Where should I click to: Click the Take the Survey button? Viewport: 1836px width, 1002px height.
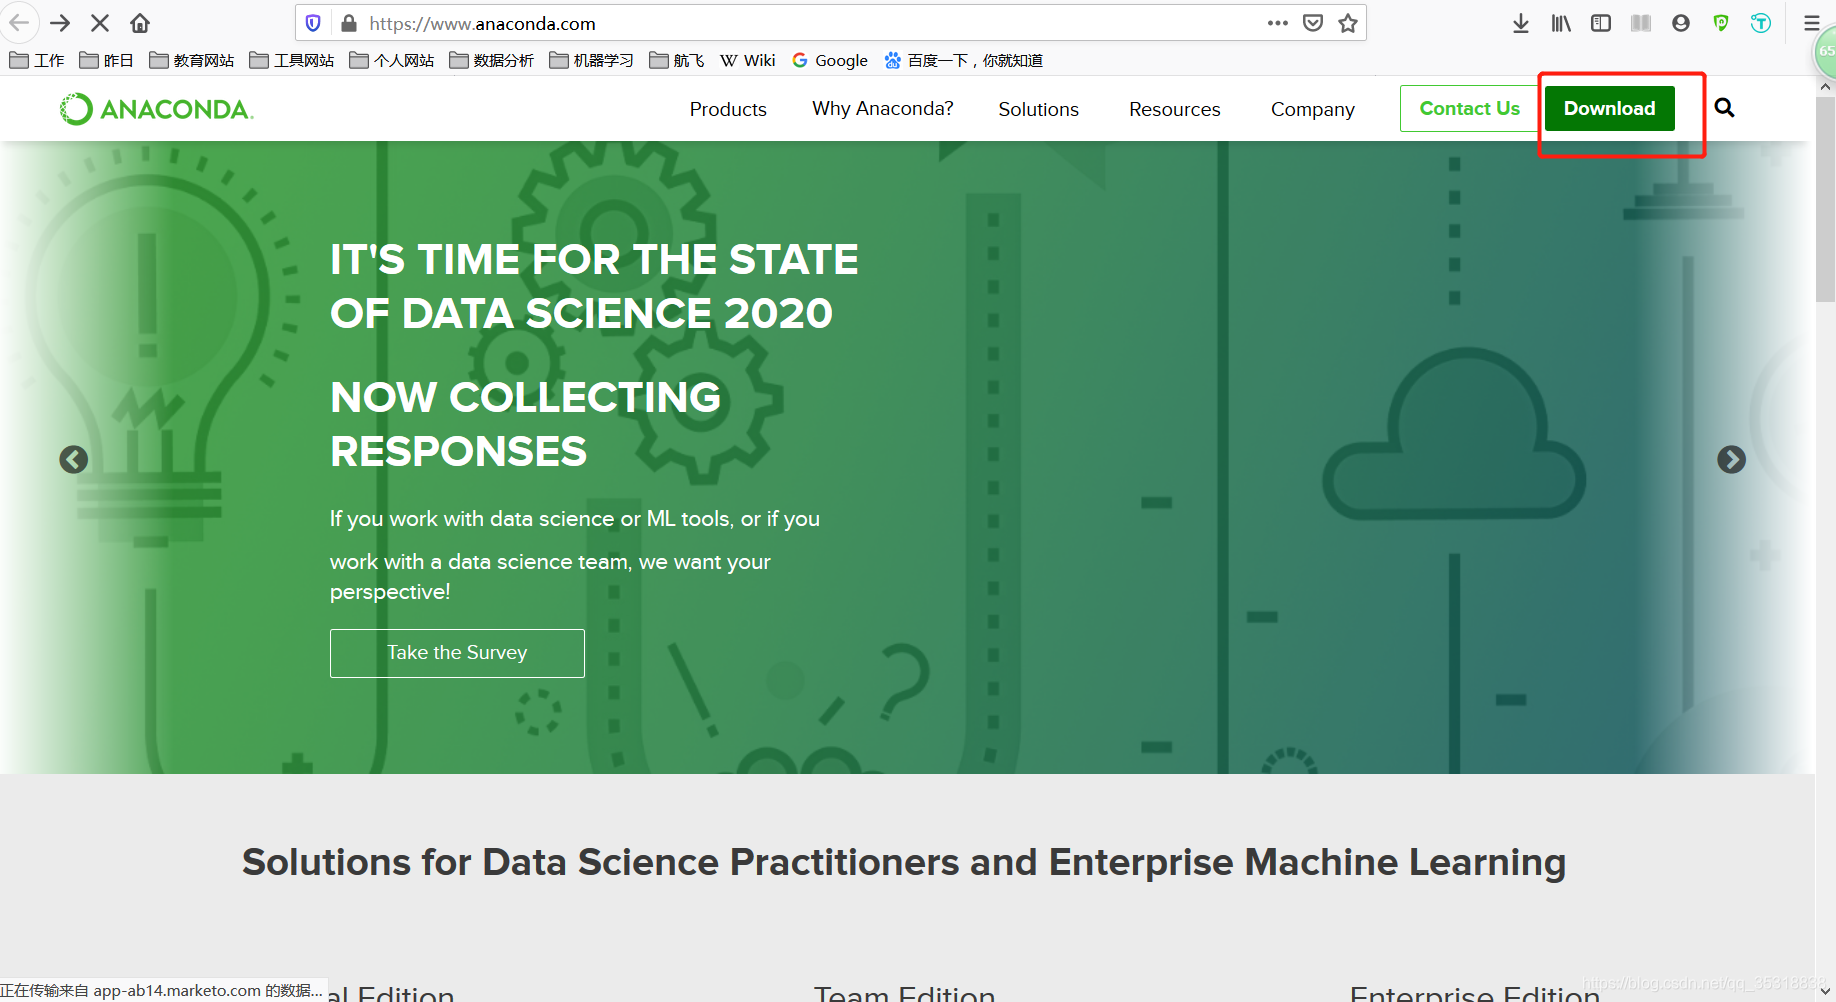457,653
